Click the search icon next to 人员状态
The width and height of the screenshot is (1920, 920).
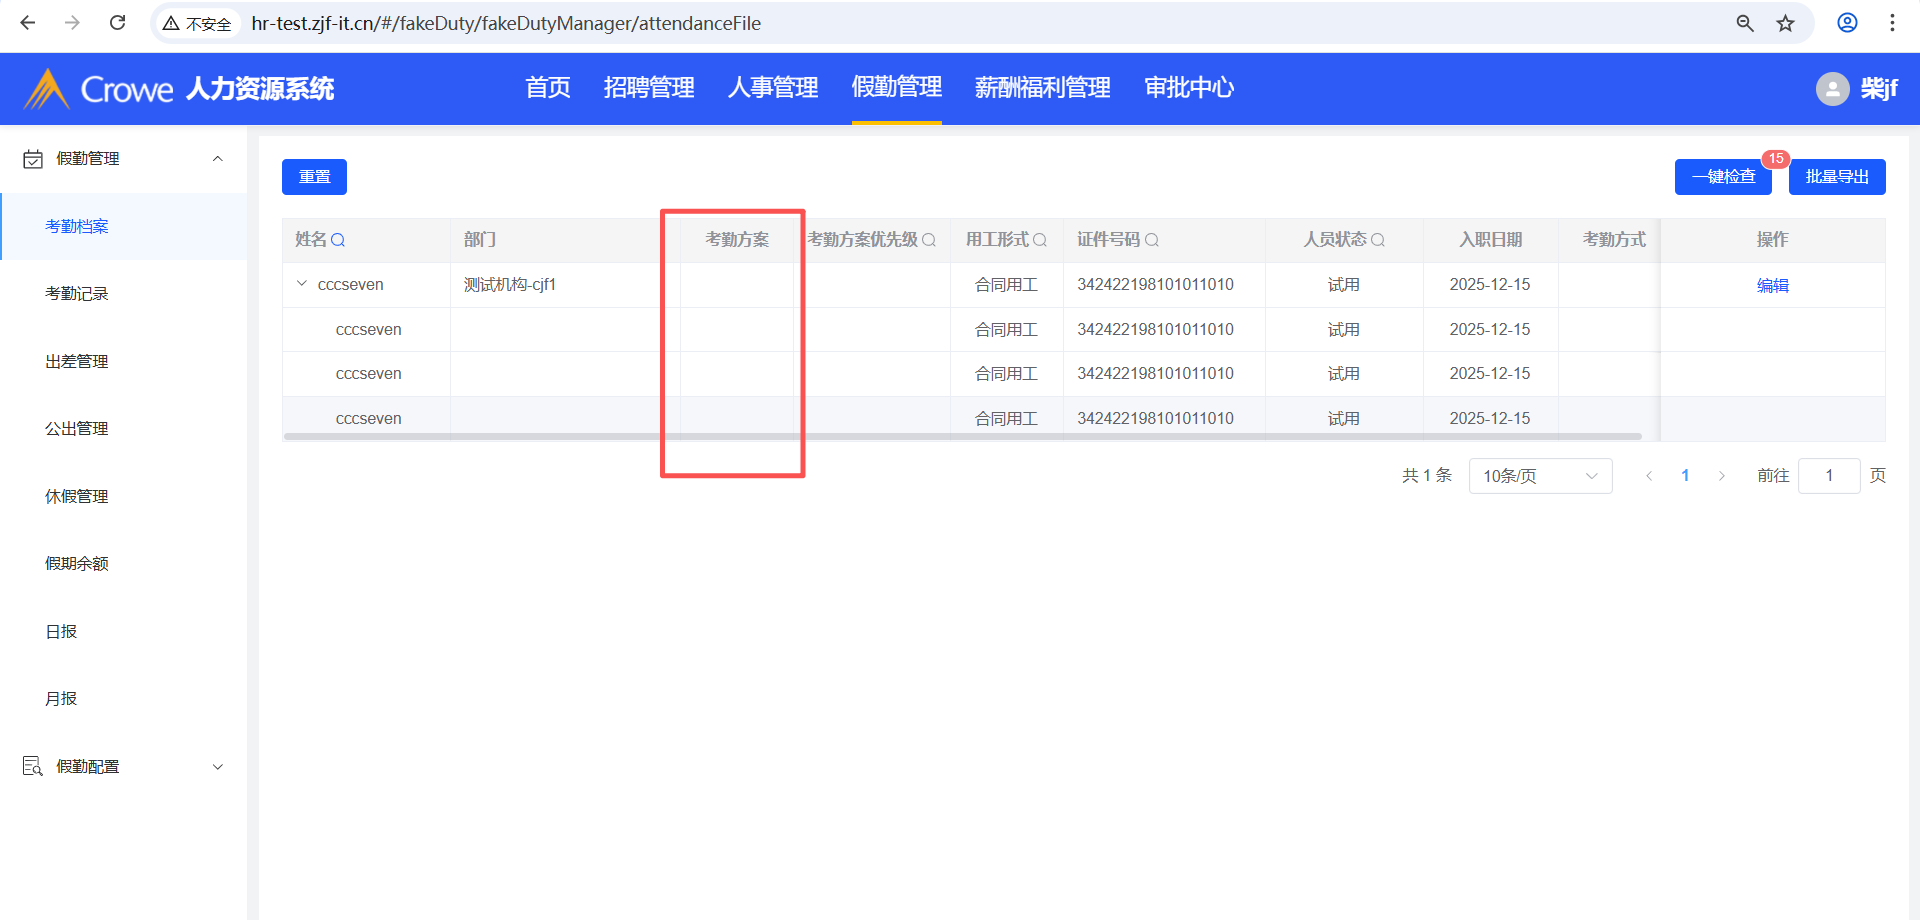coord(1378,240)
